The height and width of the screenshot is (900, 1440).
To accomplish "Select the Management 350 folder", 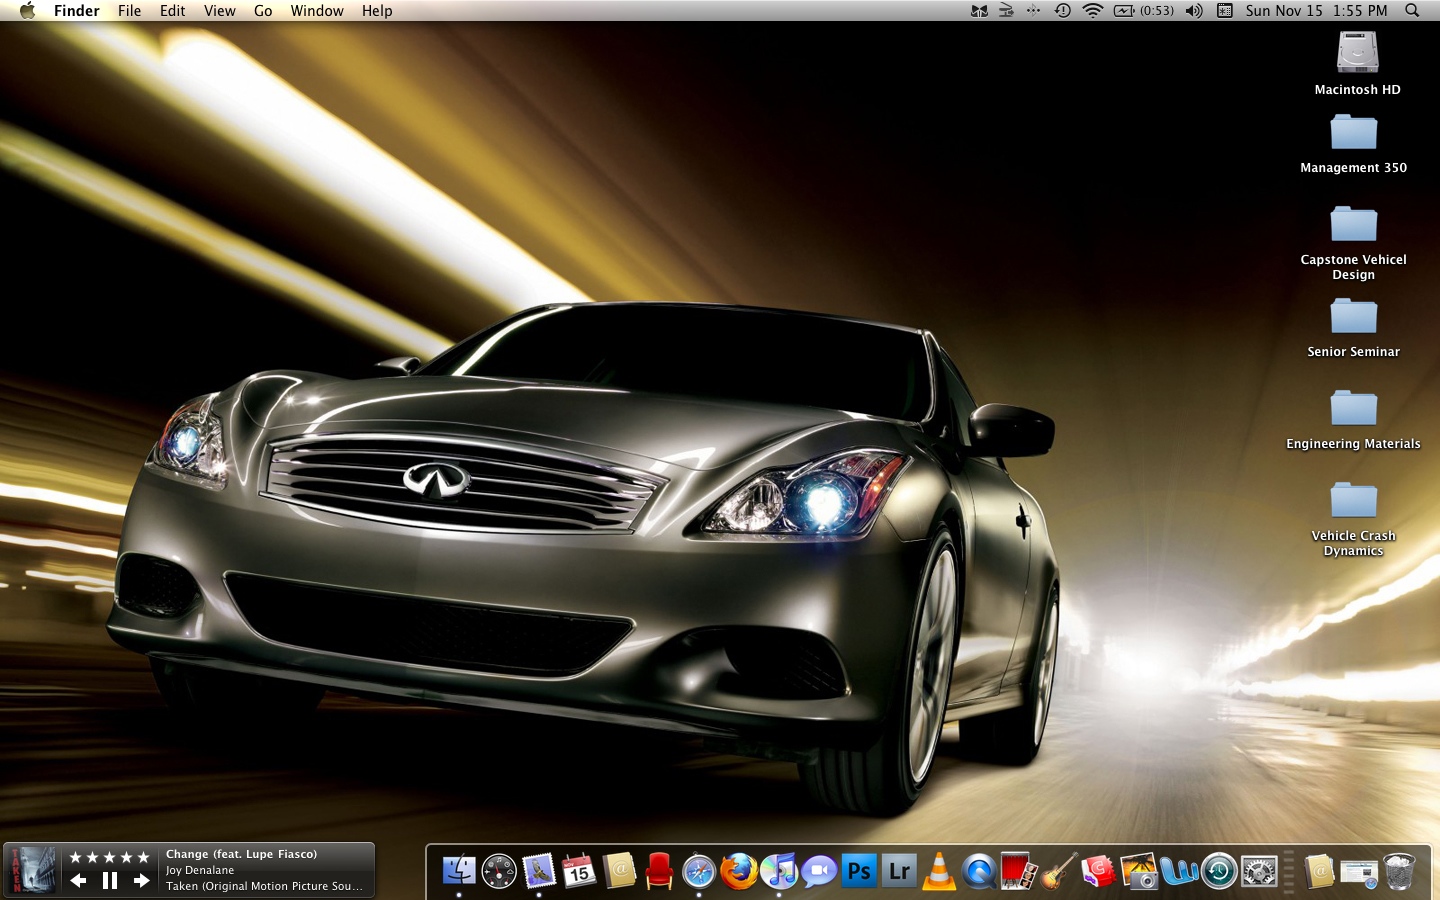I will (1353, 132).
